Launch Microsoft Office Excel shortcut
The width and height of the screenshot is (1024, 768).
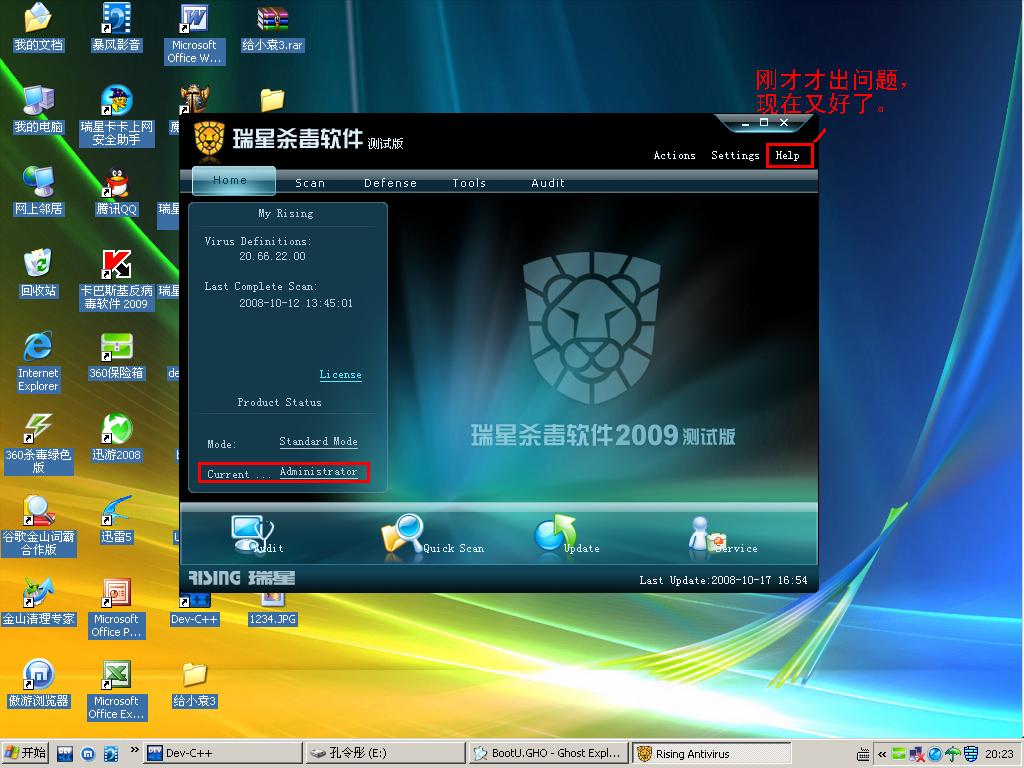point(116,690)
